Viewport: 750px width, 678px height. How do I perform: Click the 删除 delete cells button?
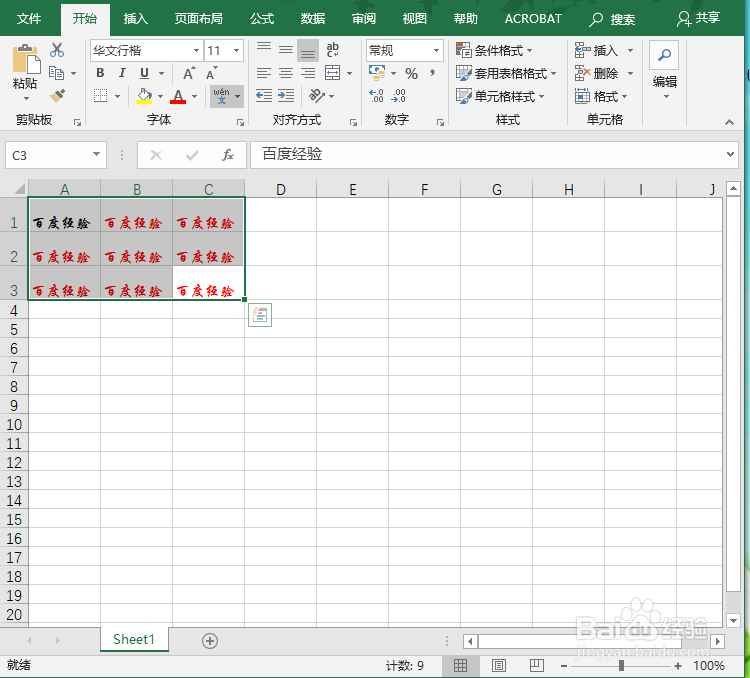coord(597,73)
